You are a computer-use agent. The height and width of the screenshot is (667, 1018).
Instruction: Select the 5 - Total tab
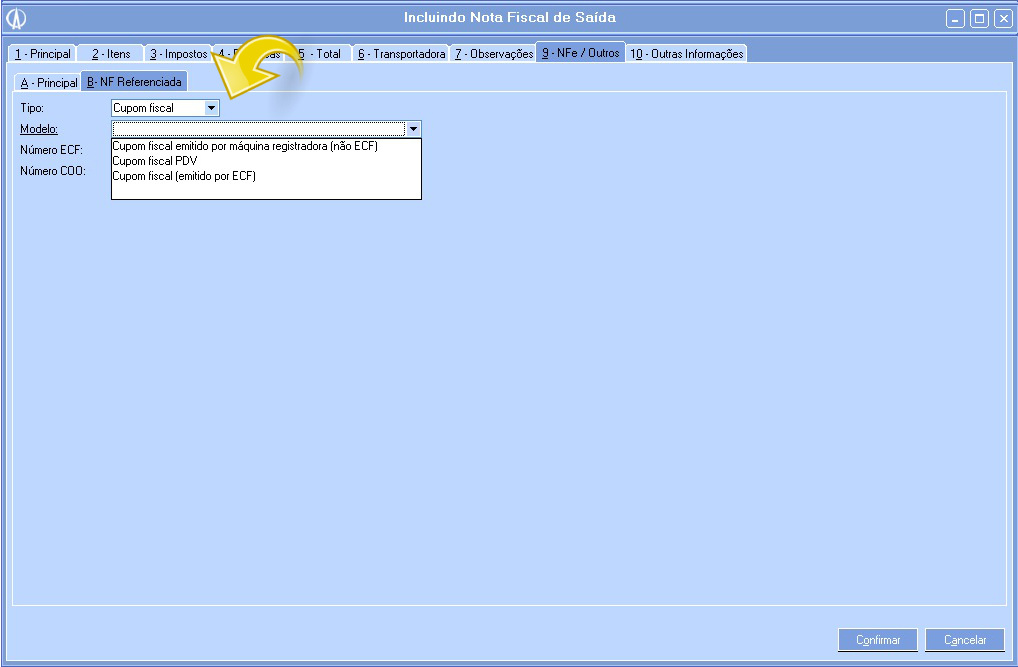[320, 54]
